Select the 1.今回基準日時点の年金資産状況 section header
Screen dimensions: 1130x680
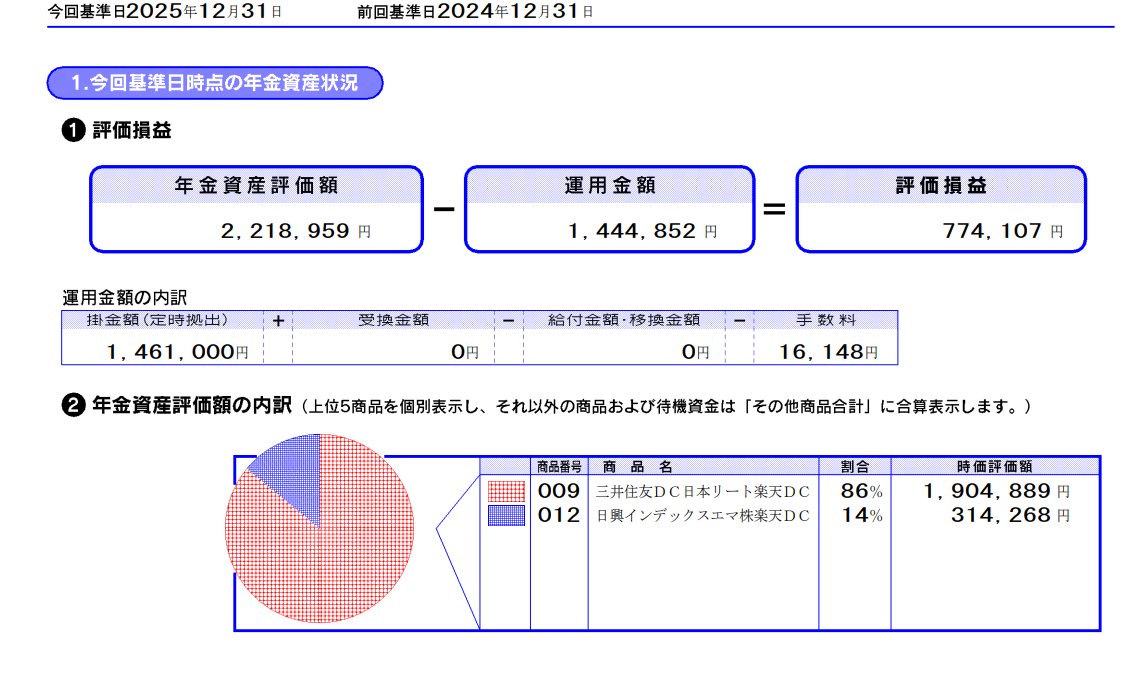point(215,83)
